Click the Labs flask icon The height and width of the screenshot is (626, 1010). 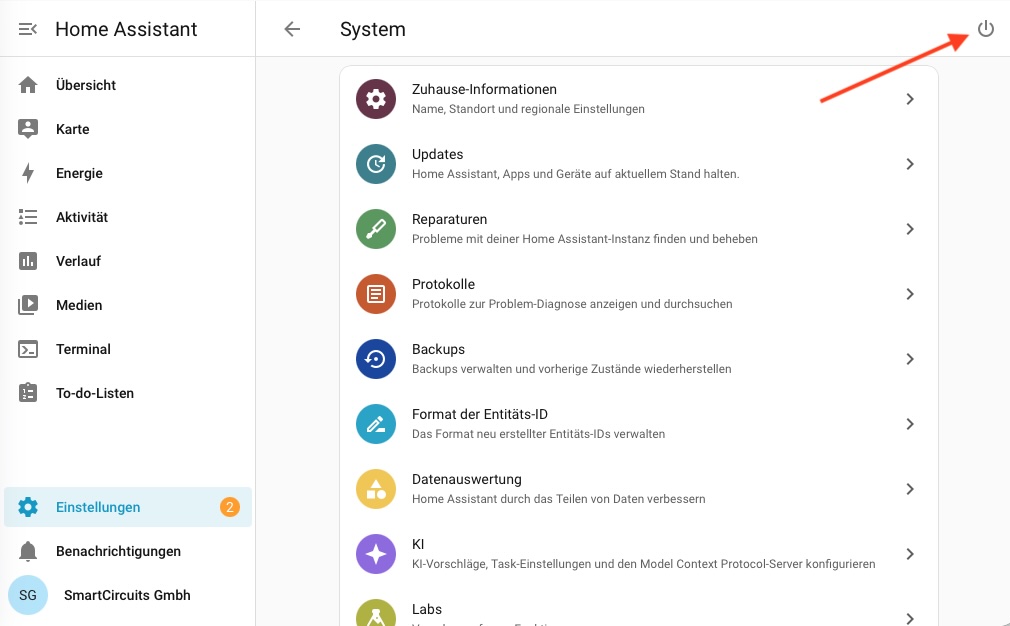pos(376,612)
